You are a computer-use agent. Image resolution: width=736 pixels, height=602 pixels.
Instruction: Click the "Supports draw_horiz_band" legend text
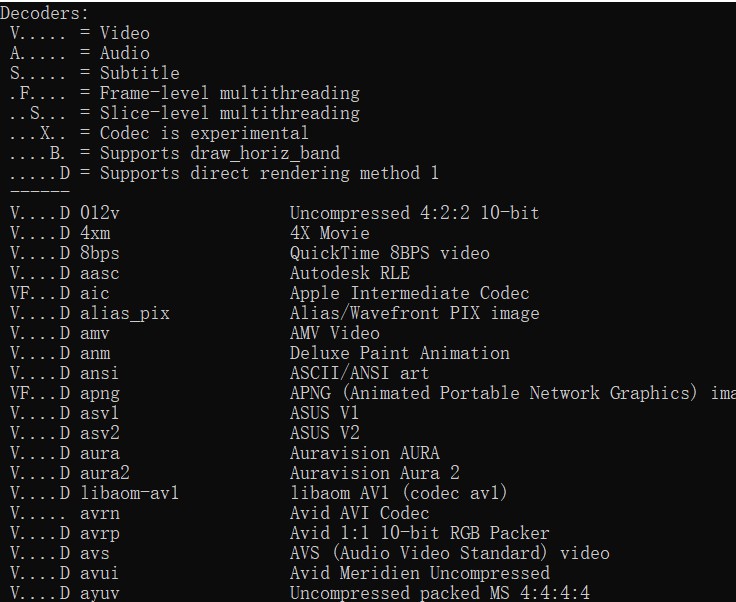tap(219, 153)
